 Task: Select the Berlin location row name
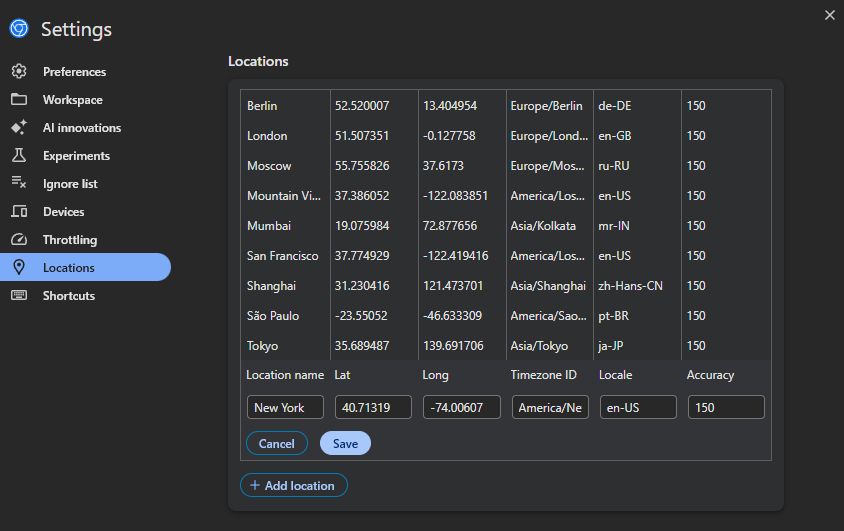point(262,105)
